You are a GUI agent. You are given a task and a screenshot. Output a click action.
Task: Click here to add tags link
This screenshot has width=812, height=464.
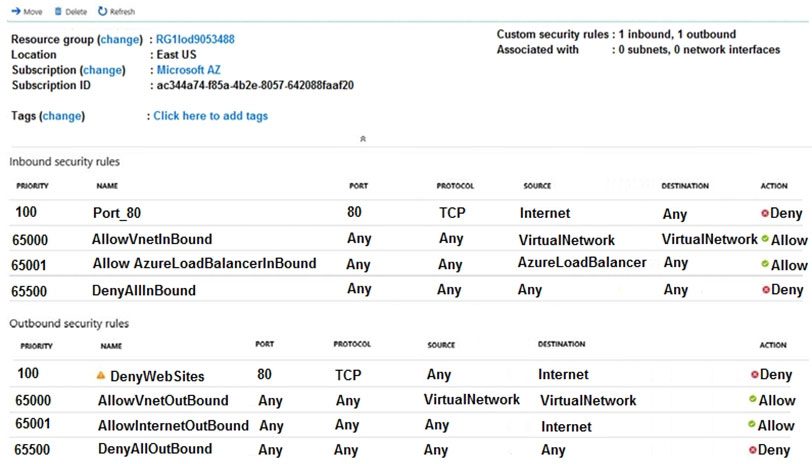pos(211,116)
